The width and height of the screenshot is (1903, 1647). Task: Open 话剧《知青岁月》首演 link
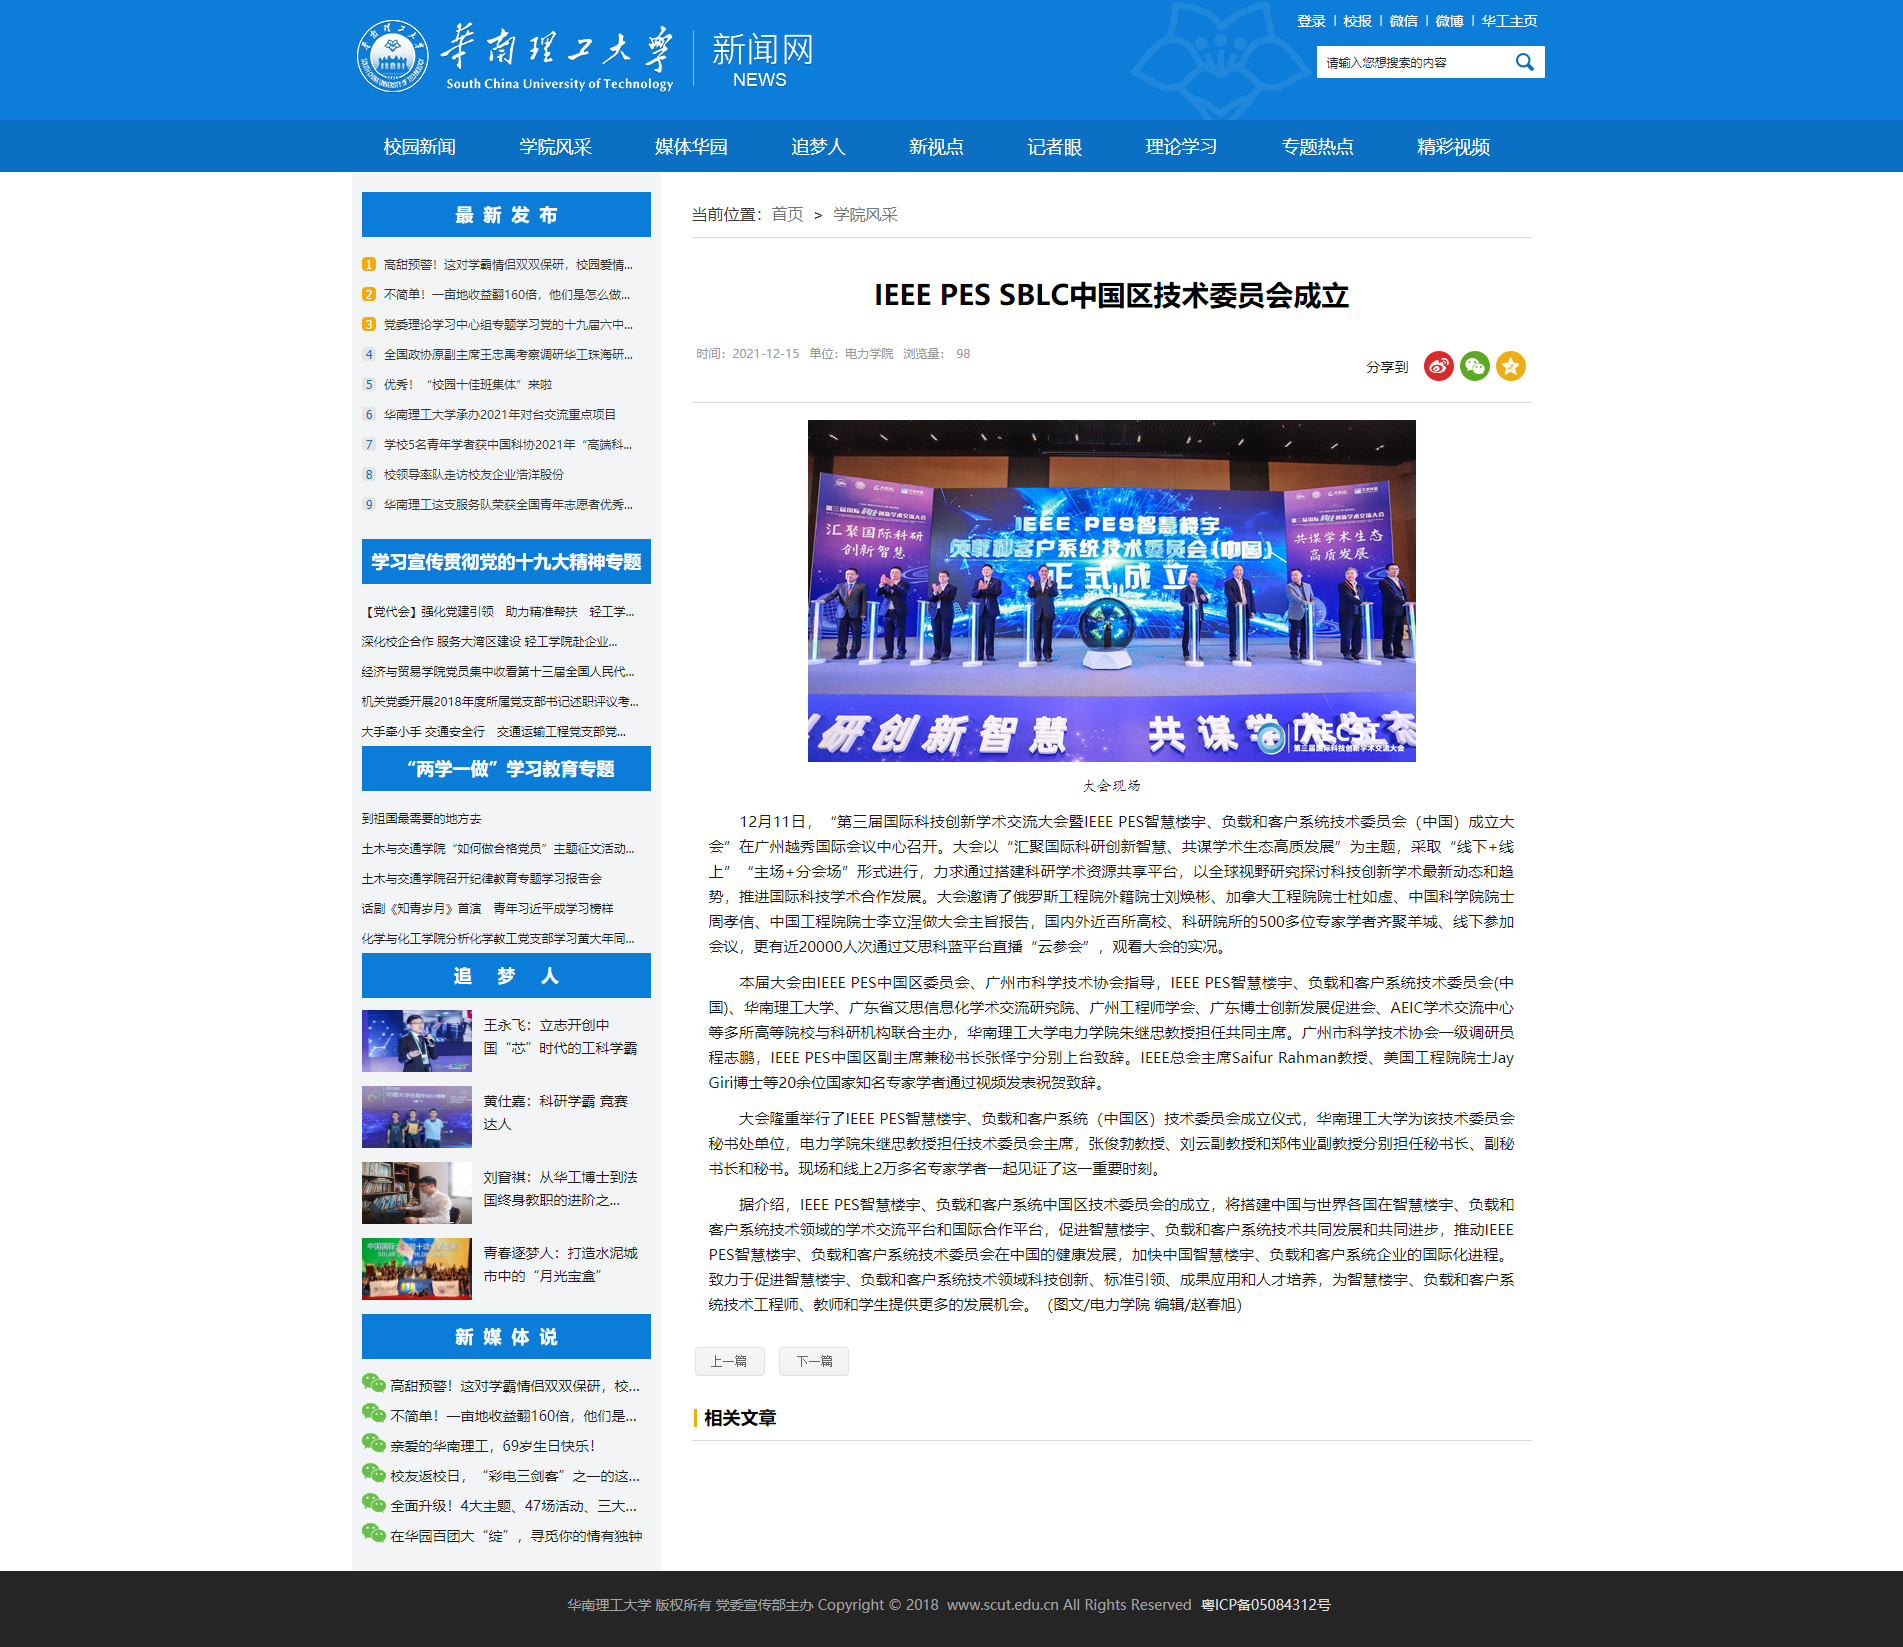tap(488, 909)
